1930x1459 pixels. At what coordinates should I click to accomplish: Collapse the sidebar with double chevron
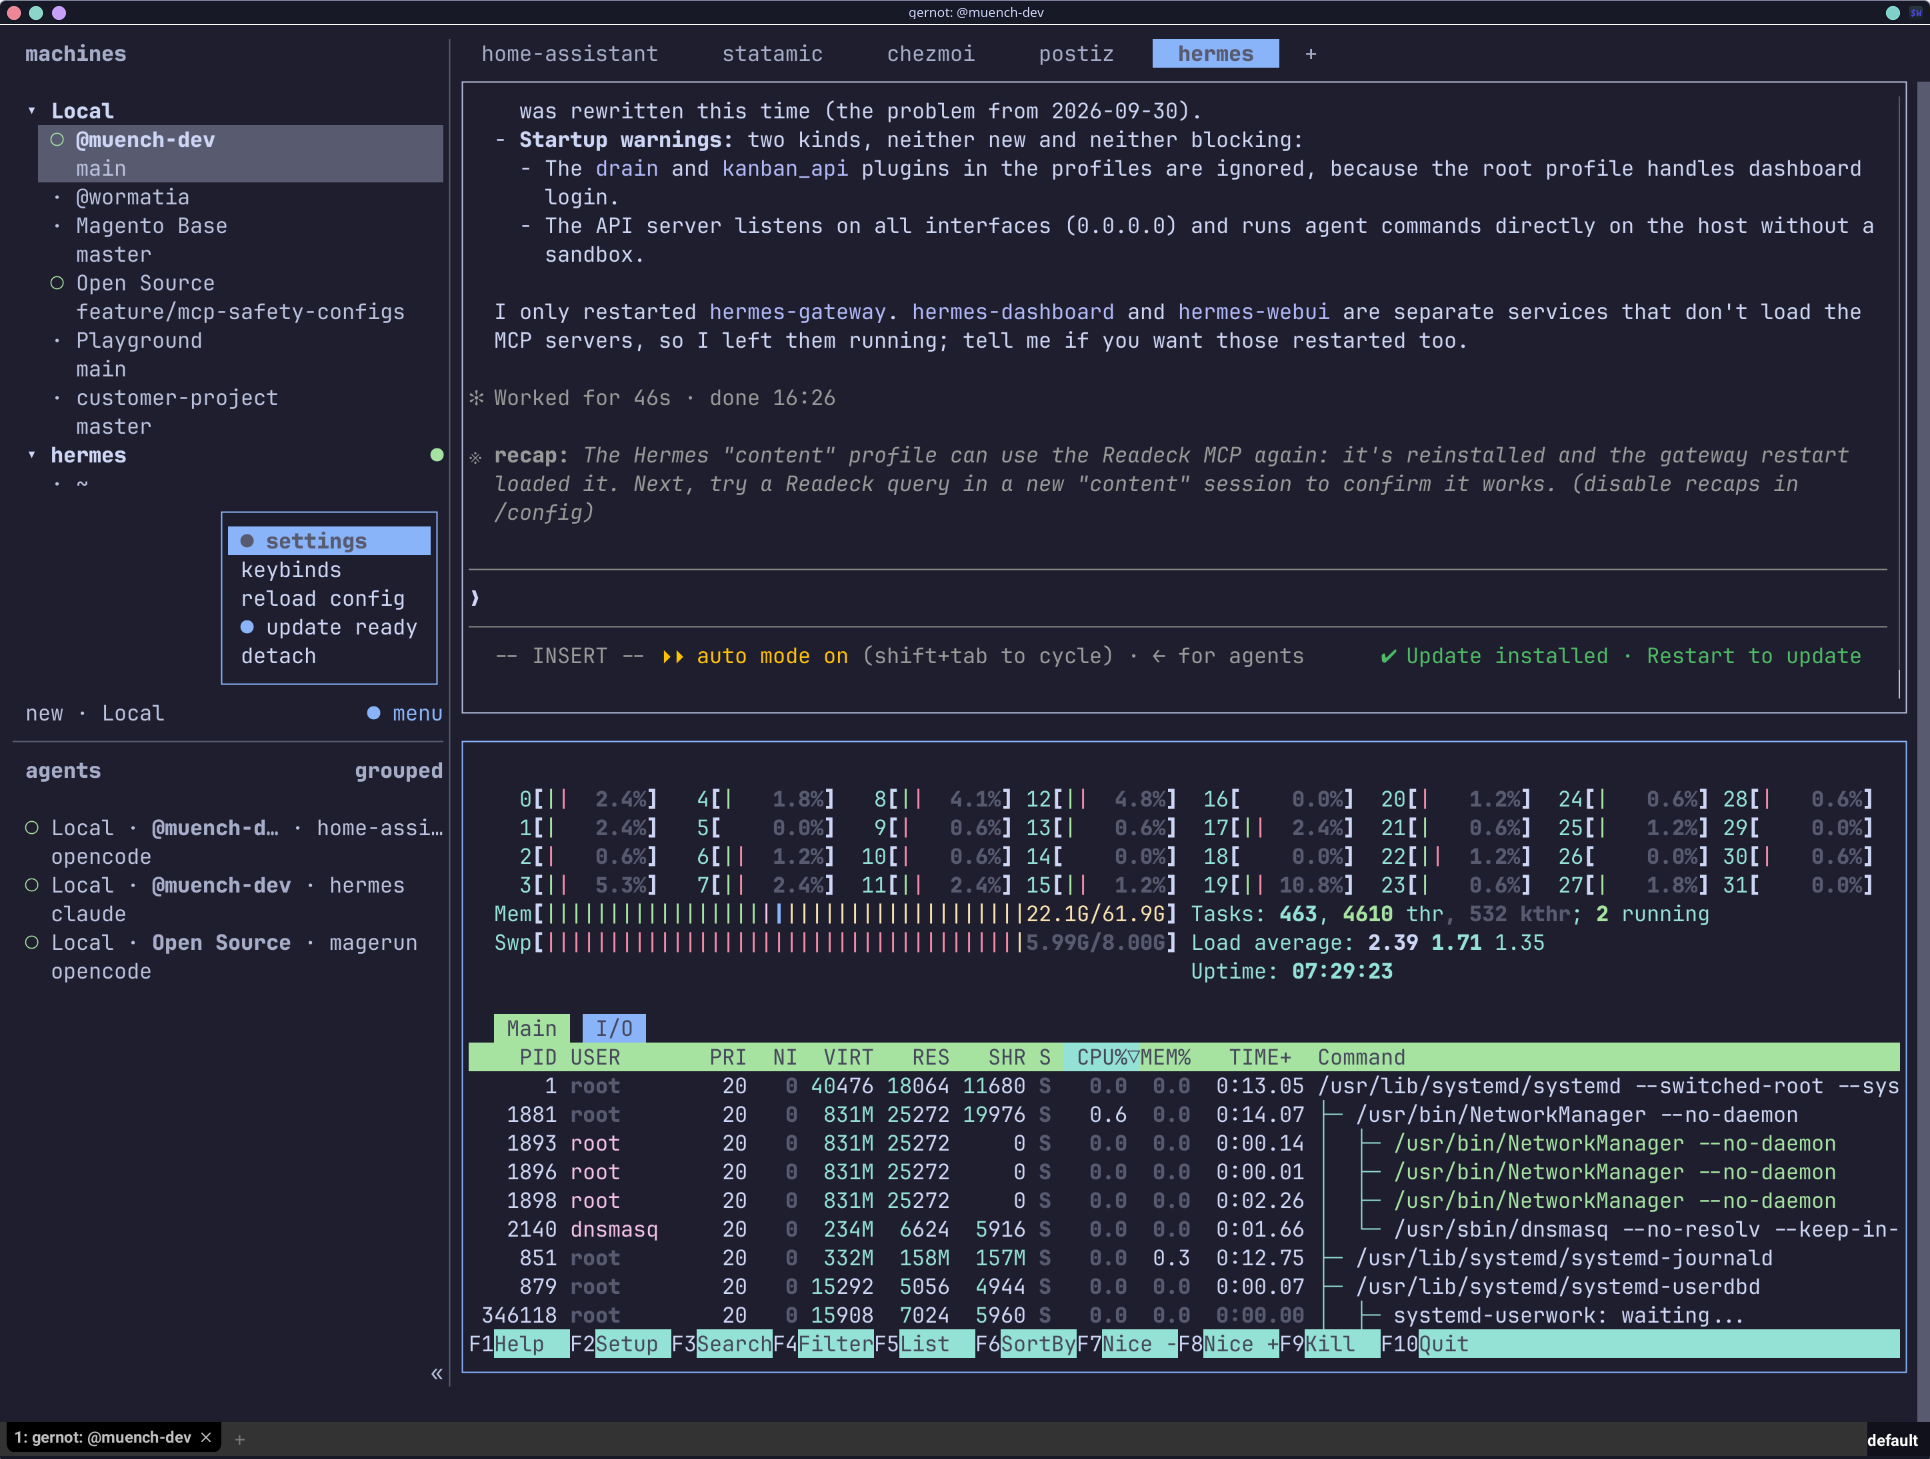tap(437, 1374)
